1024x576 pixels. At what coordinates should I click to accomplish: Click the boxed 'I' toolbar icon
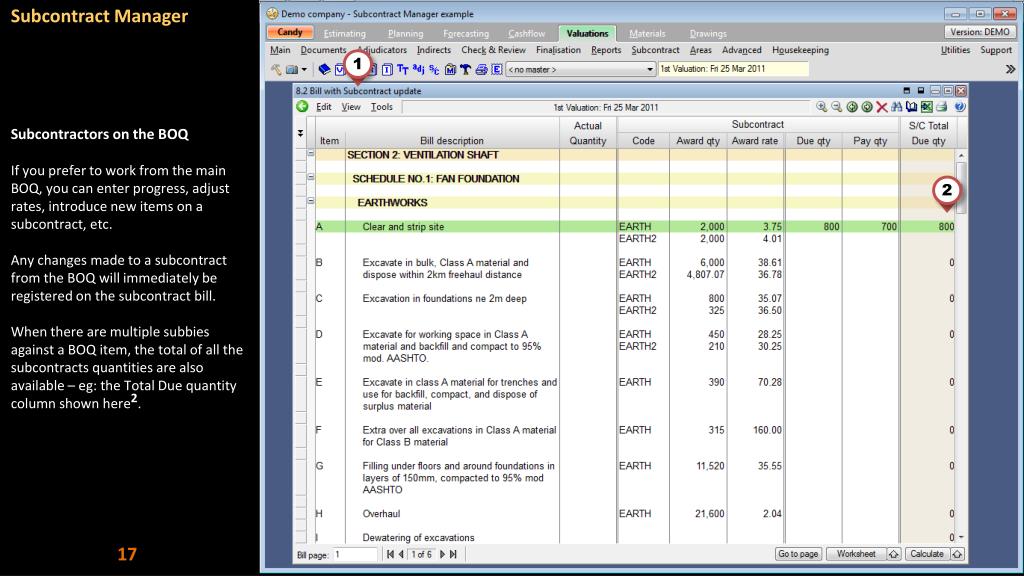pos(387,69)
